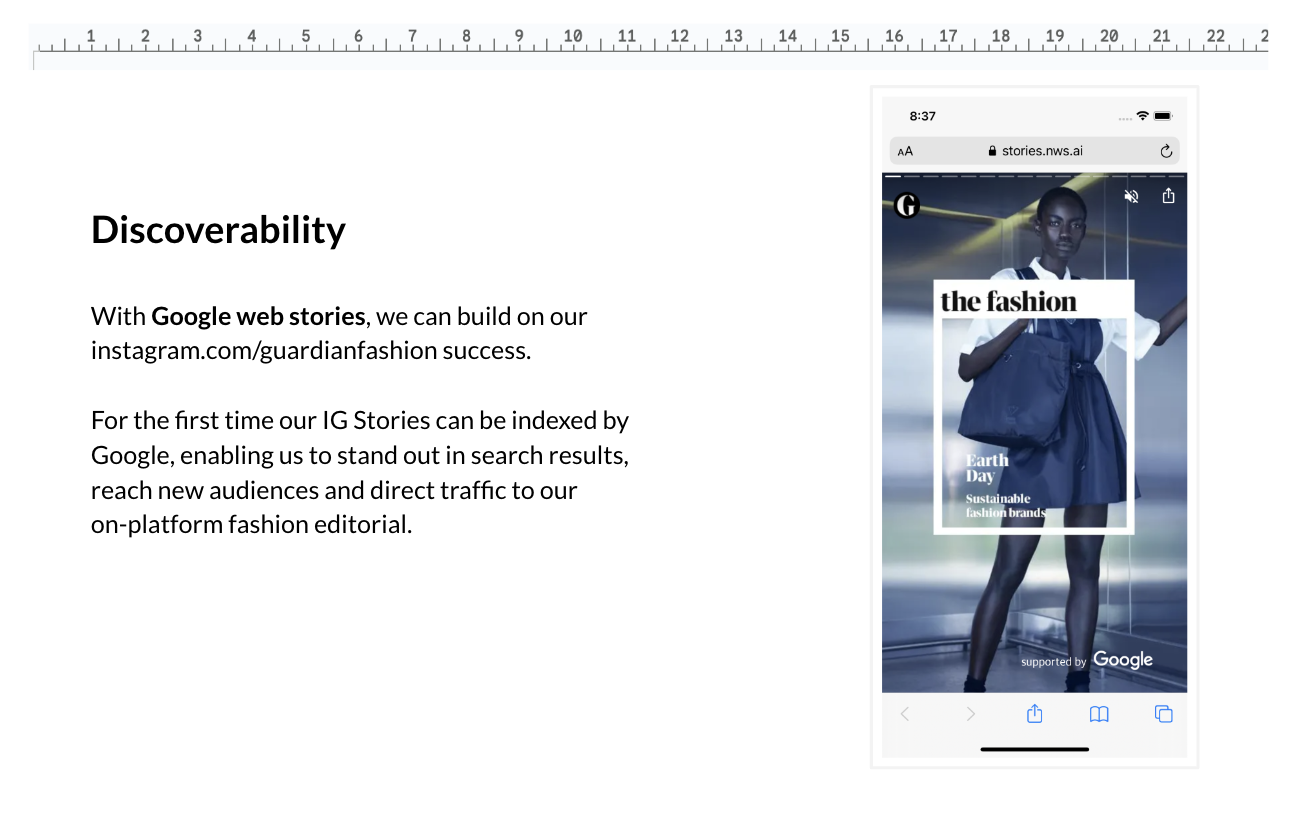Screen dimensions: 1304x822
Task: Click the Guardian G logo on the story
Action: click(906, 206)
